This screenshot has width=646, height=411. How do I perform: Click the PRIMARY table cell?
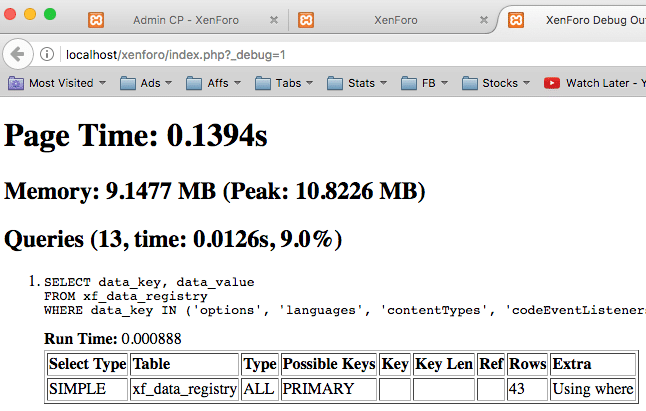coord(329,389)
